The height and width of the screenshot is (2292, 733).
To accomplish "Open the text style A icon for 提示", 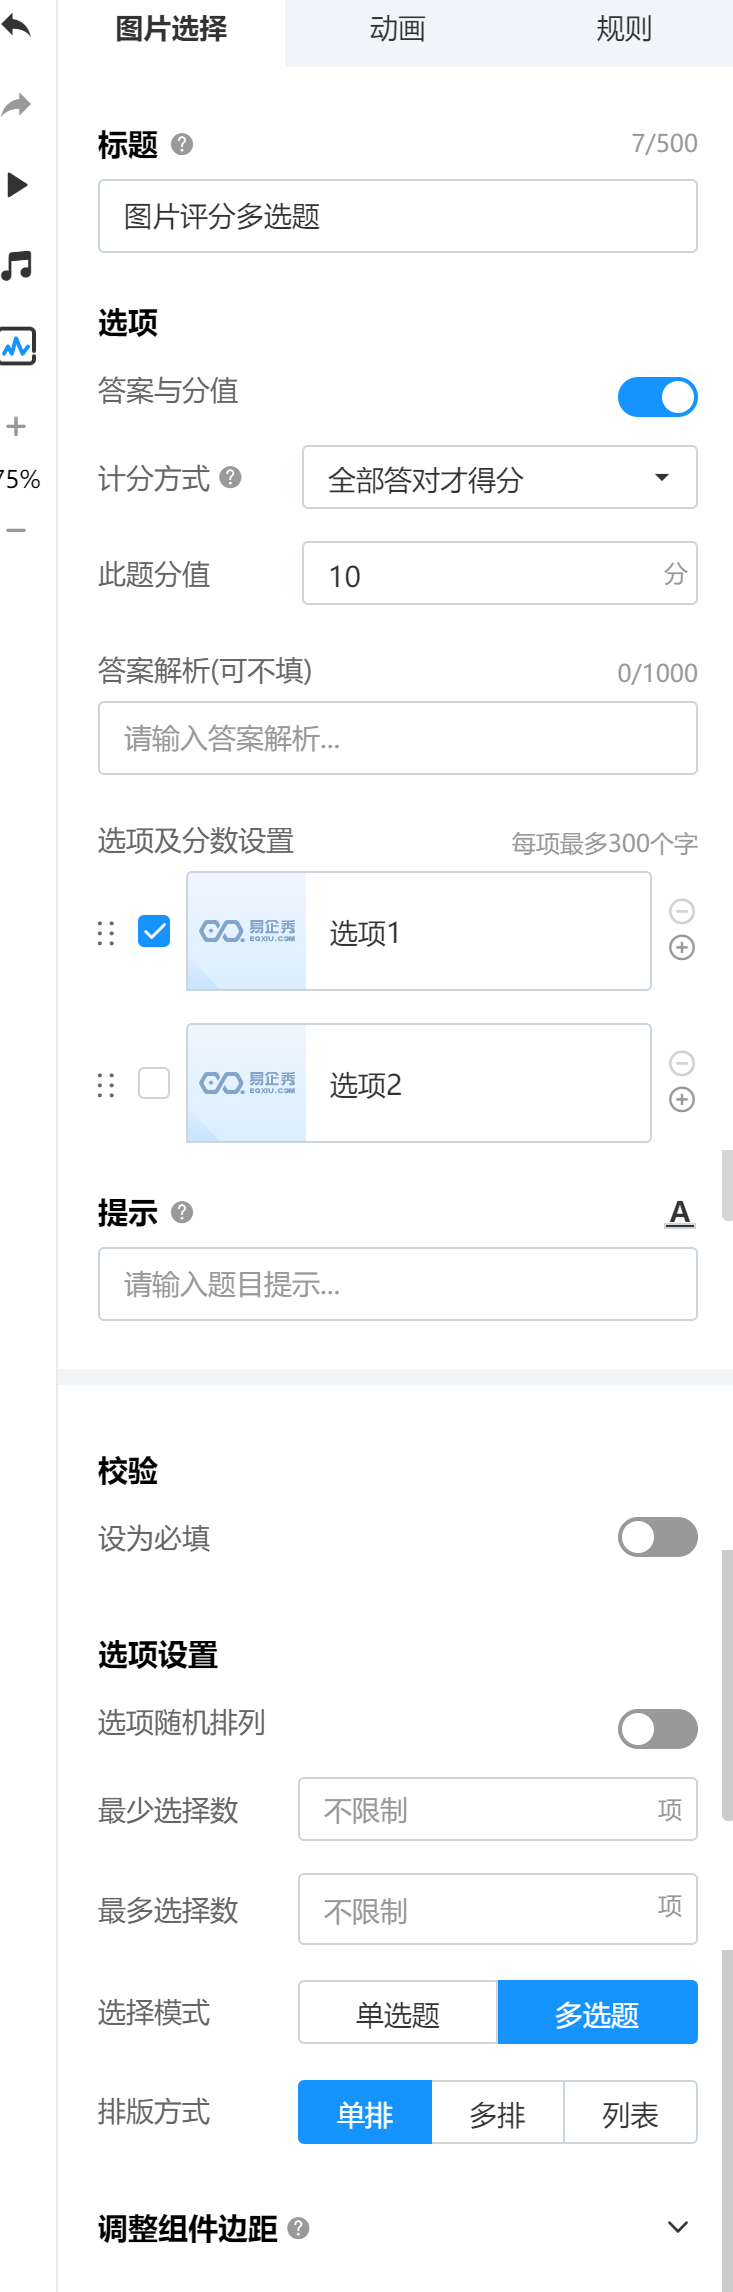I will tap(680, 1213).
